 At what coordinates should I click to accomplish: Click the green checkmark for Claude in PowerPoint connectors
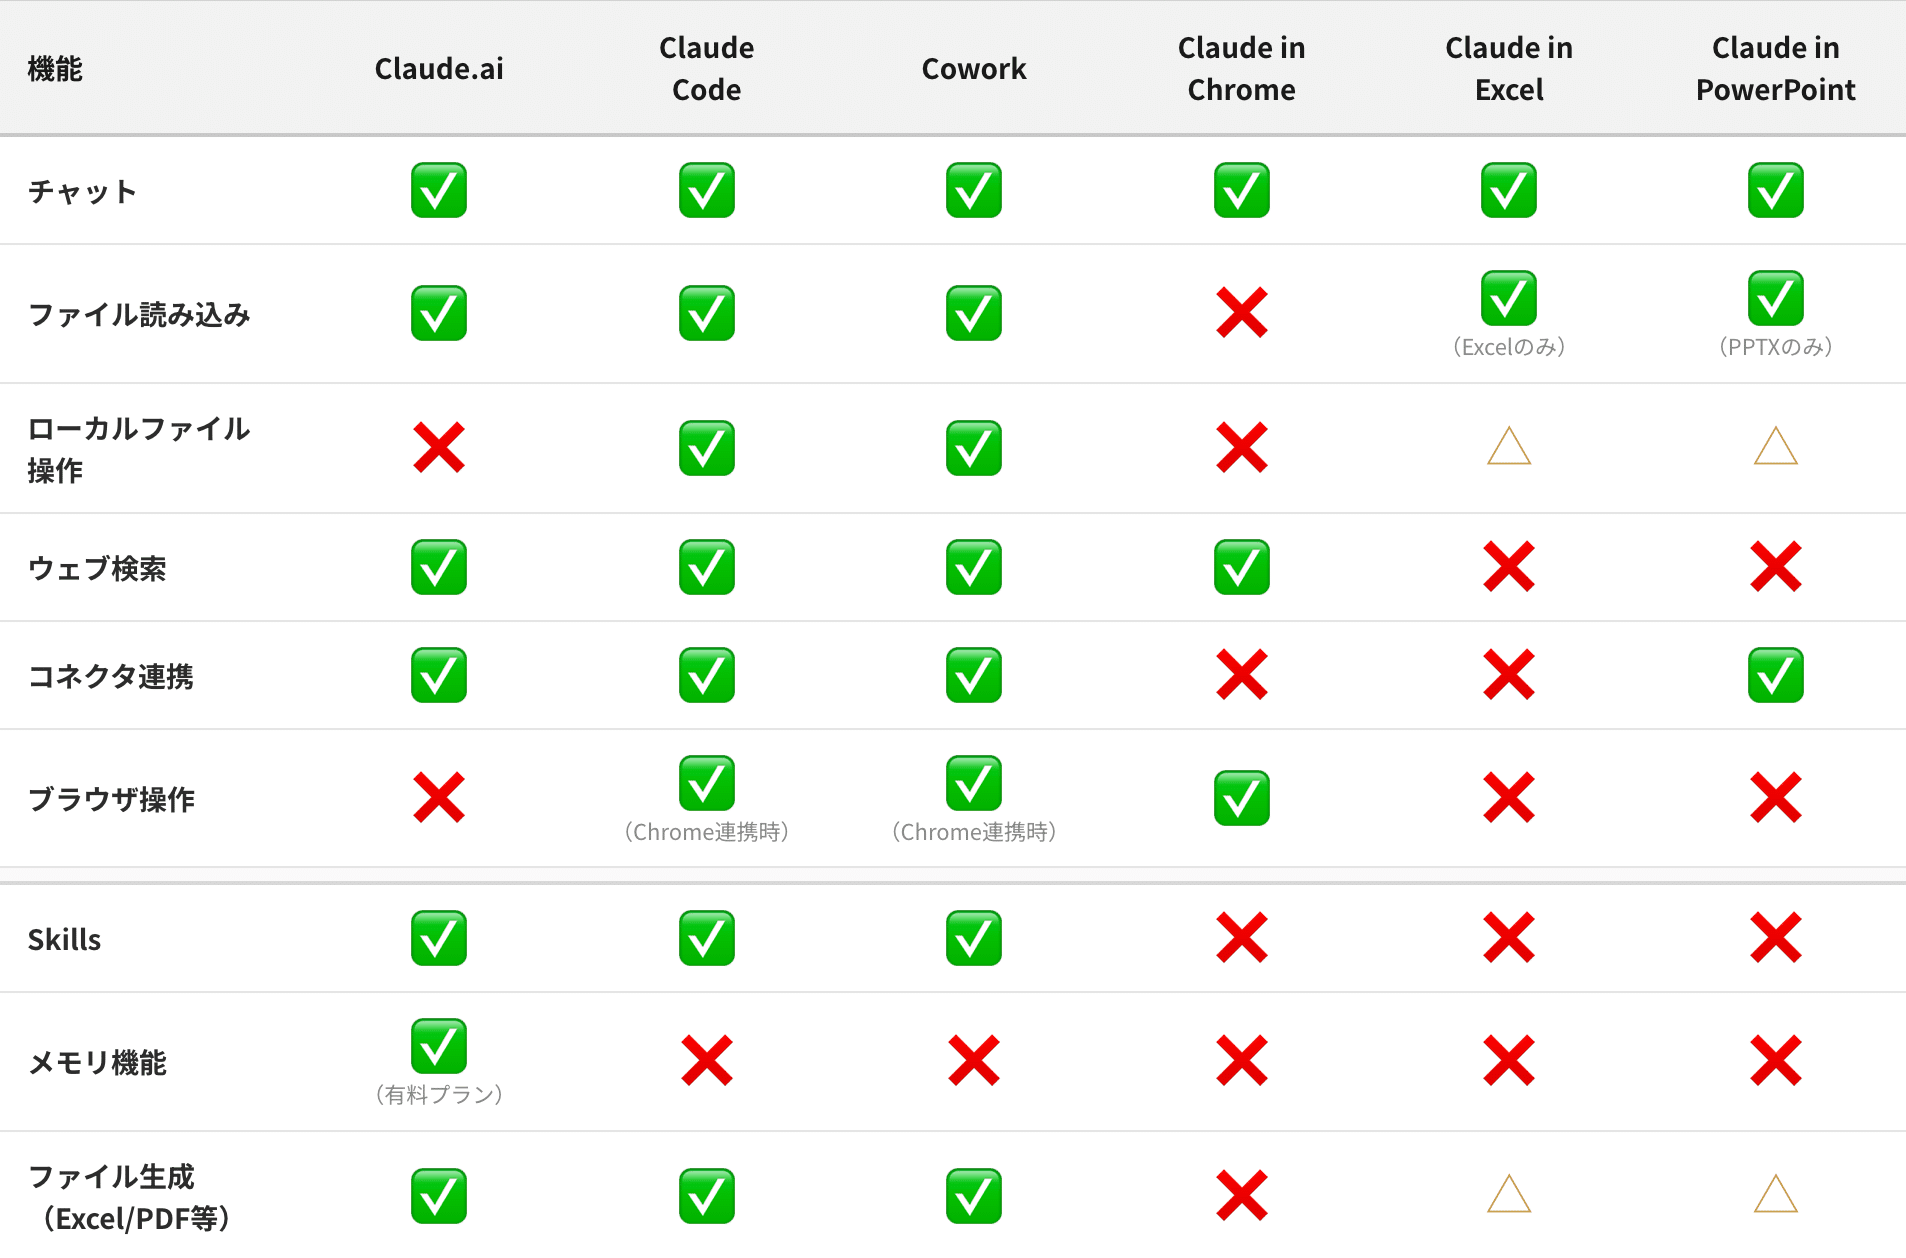(x=1776, y=675)
